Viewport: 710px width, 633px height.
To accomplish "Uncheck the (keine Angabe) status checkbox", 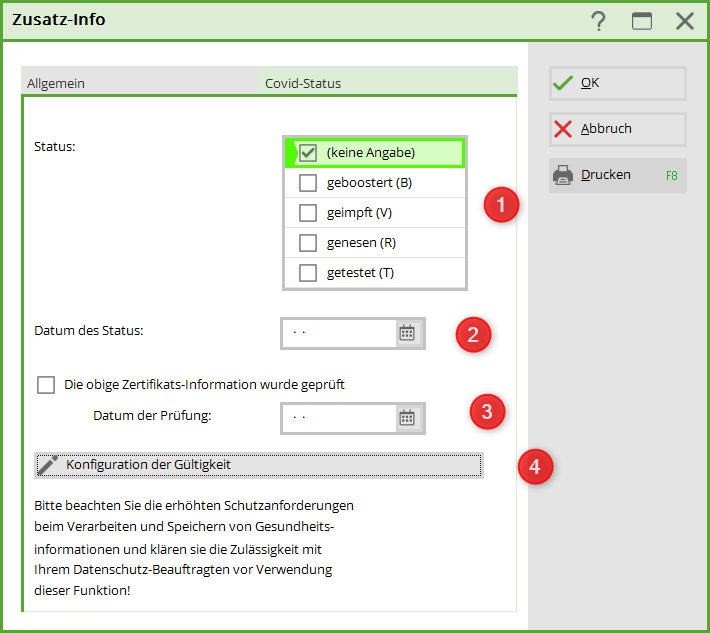I will pyautogui.click(x=308, y=153).
